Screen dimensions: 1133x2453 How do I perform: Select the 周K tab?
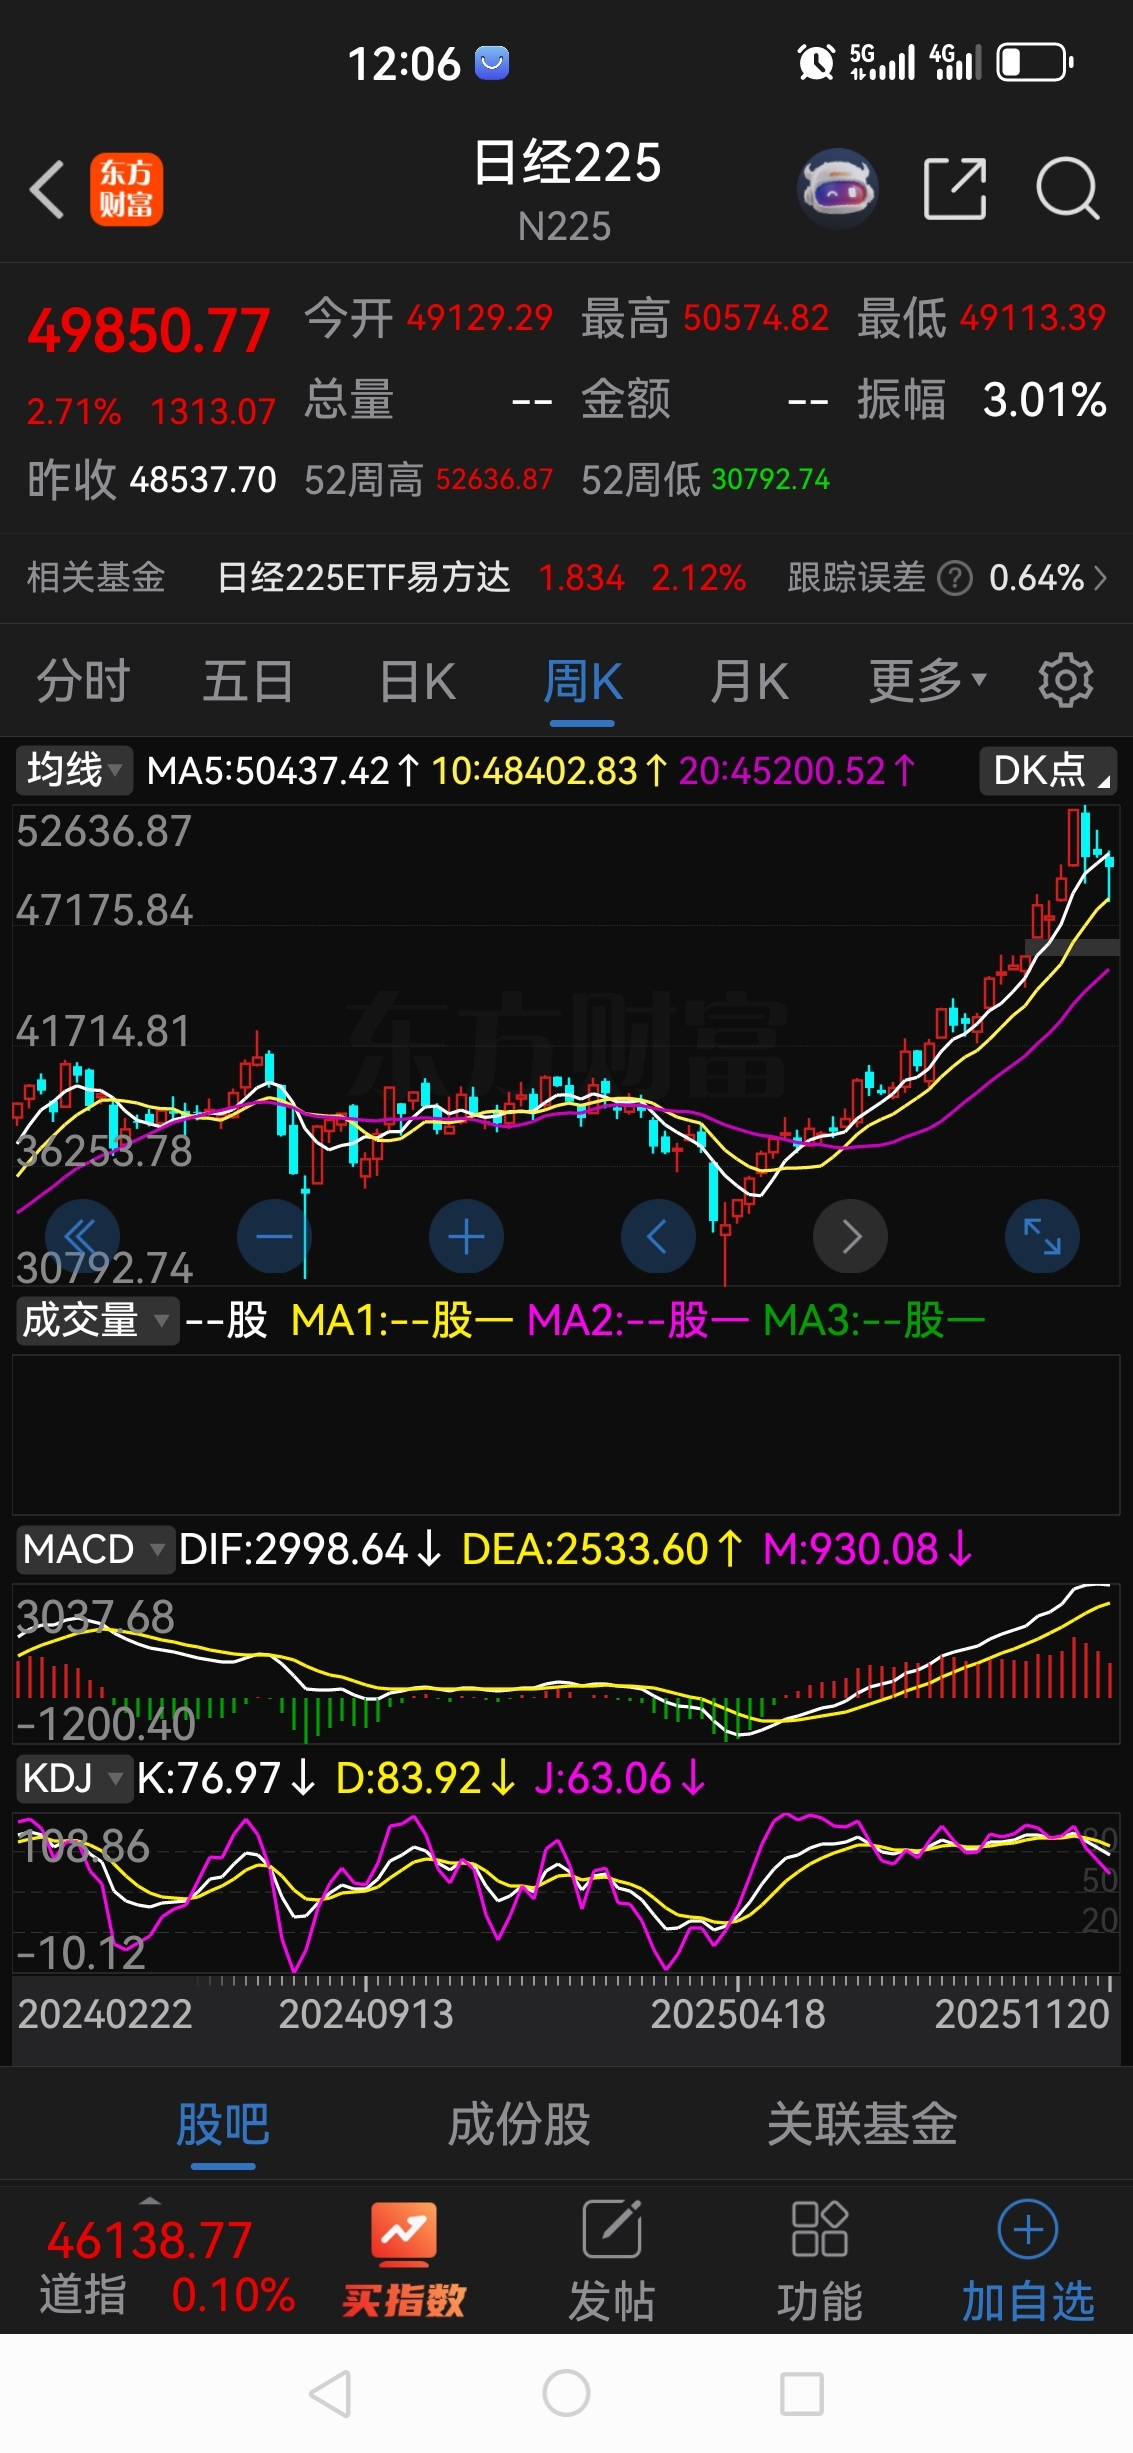tap(582, 682)
